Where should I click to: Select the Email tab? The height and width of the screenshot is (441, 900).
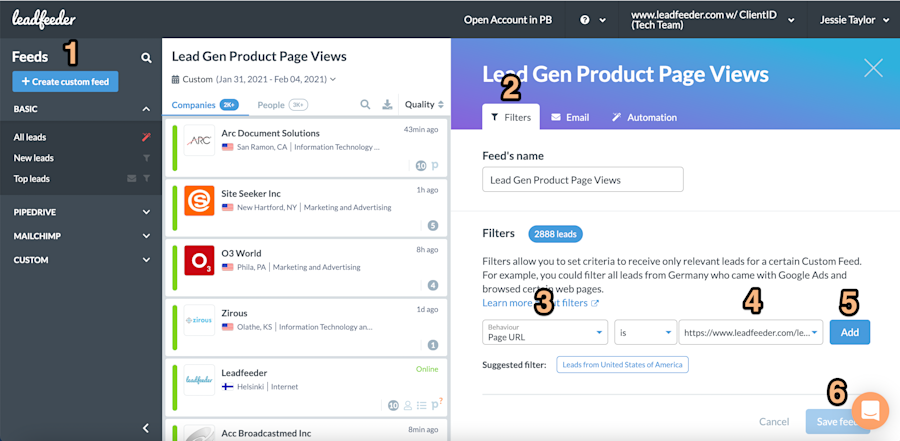click(x=571, y=117)
